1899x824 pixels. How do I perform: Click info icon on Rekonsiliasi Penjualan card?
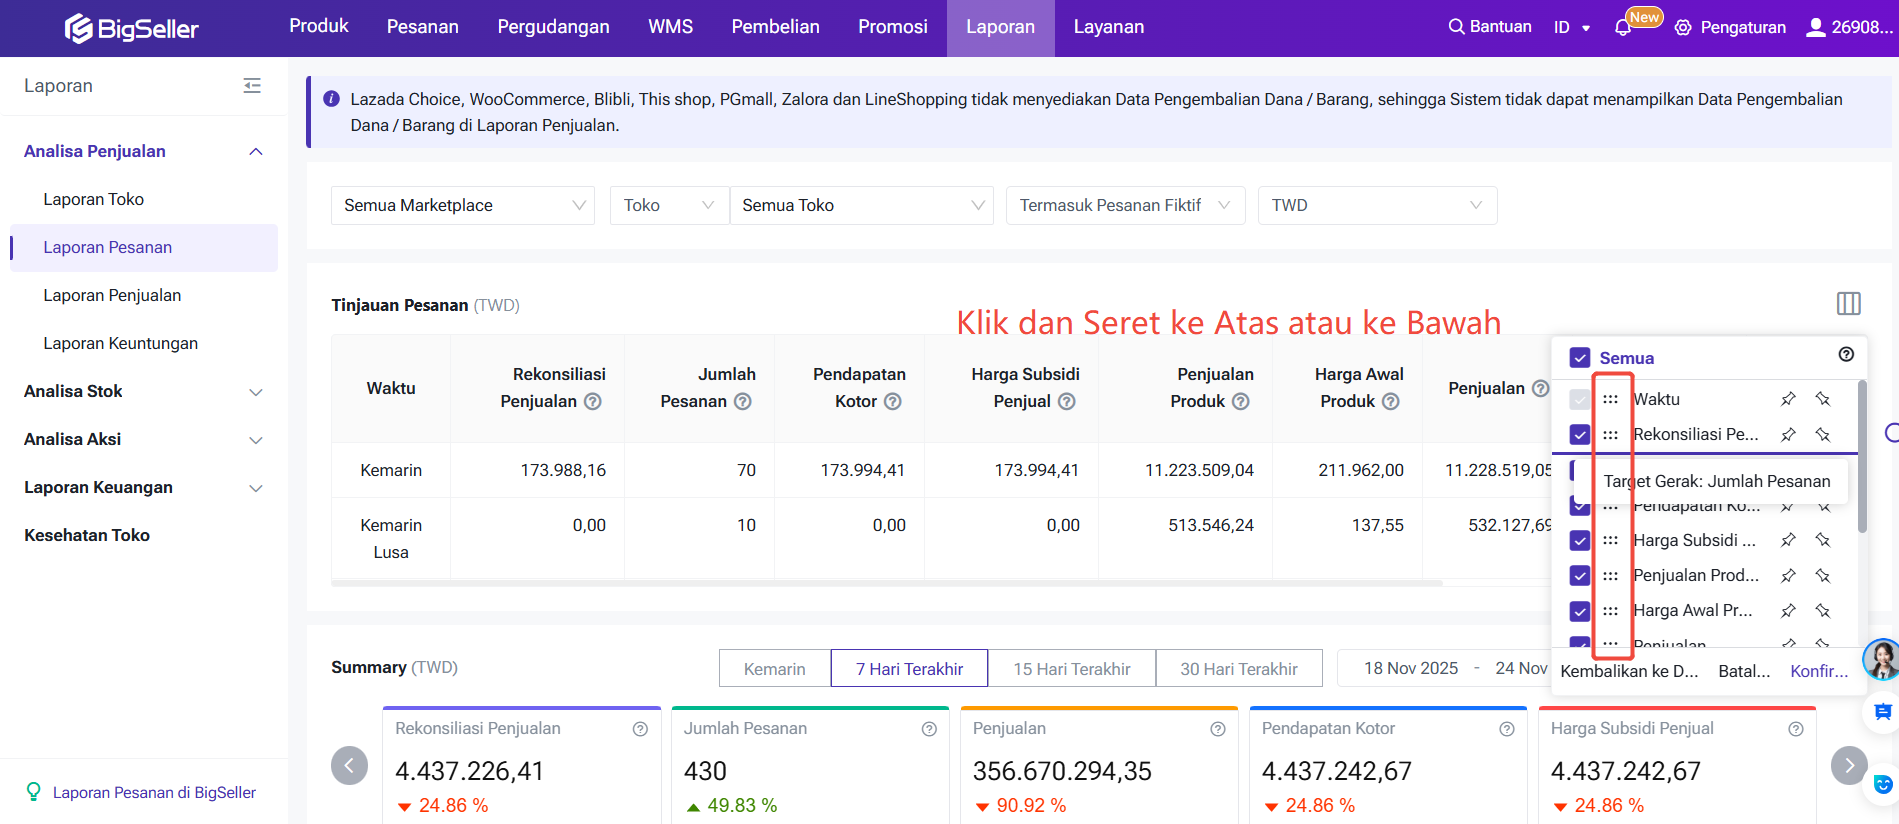pos(640,729)
